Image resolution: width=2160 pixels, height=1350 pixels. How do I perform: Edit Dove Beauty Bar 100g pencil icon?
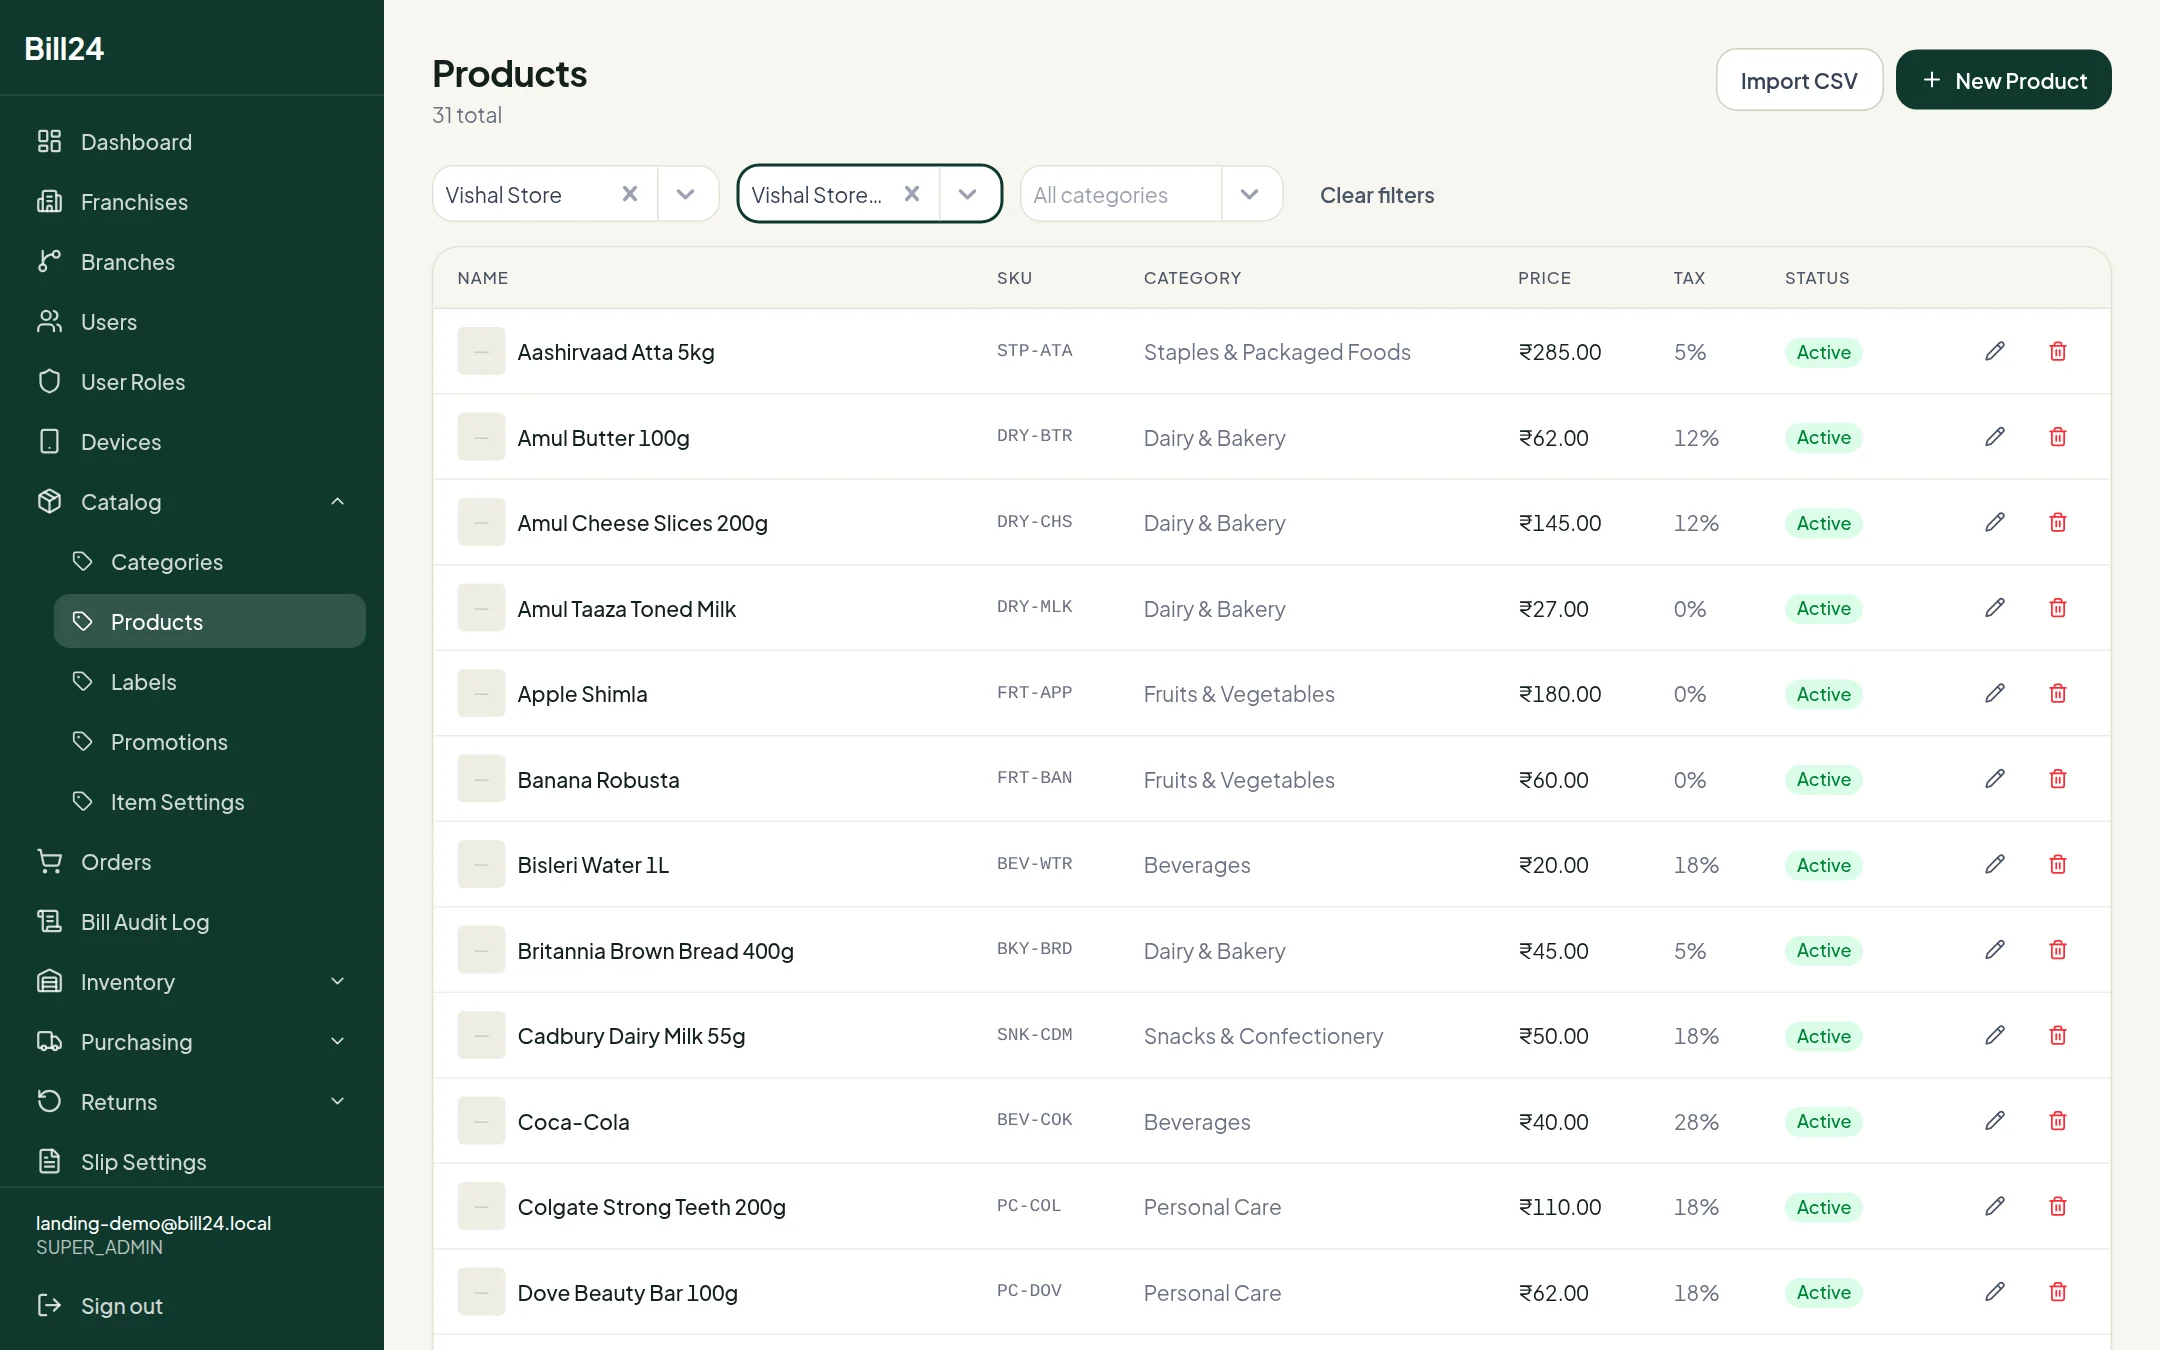click(1995, 1292)
